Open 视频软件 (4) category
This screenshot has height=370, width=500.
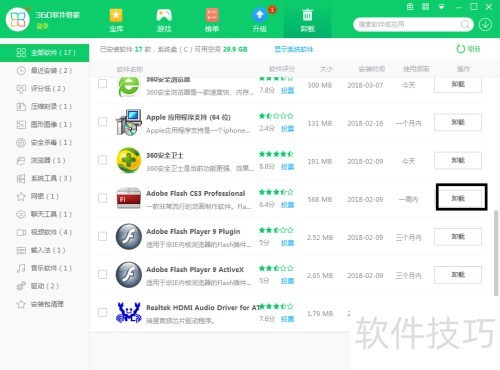click(44, 232)
